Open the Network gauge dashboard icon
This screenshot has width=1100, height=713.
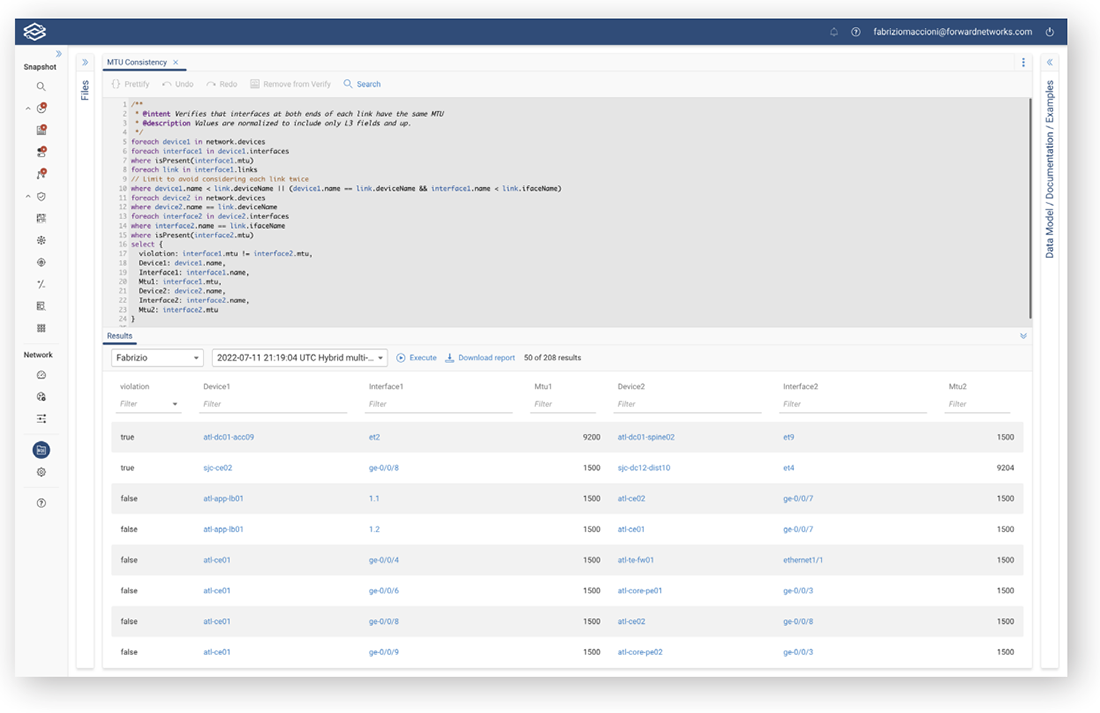pyautogui.click(x=41, y=375)
